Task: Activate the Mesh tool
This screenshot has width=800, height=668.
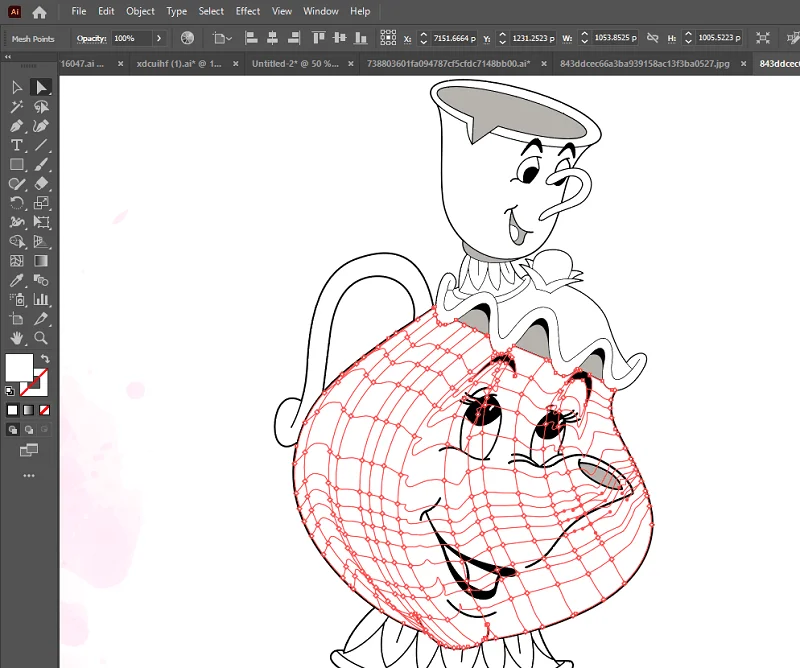Action: 16,261
